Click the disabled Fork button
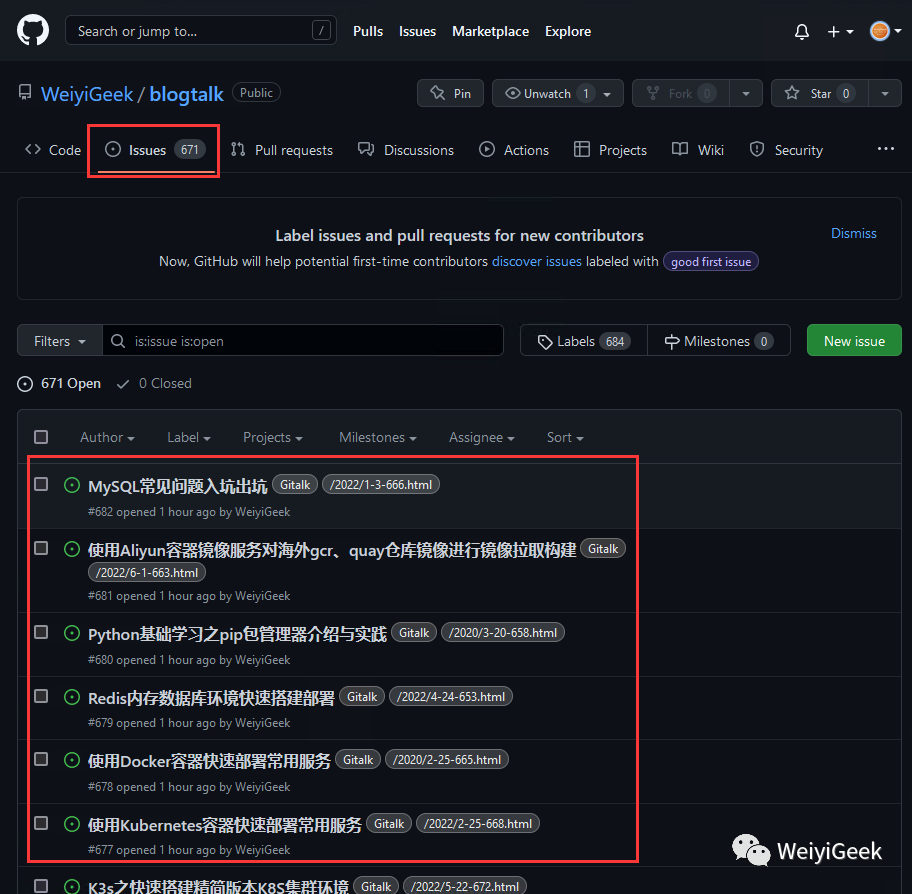Viewport: 912px width, 894px height. (x=681, y=93)
